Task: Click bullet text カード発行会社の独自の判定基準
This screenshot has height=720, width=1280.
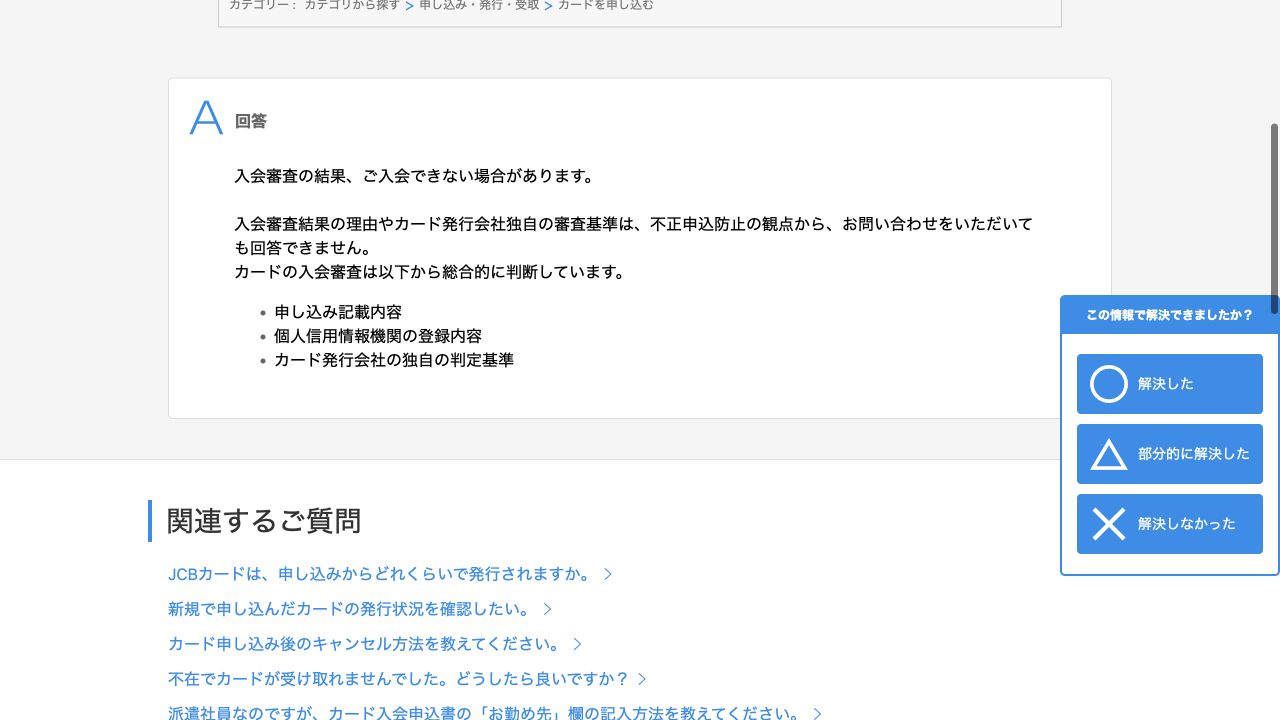Action: pos(394,360)
